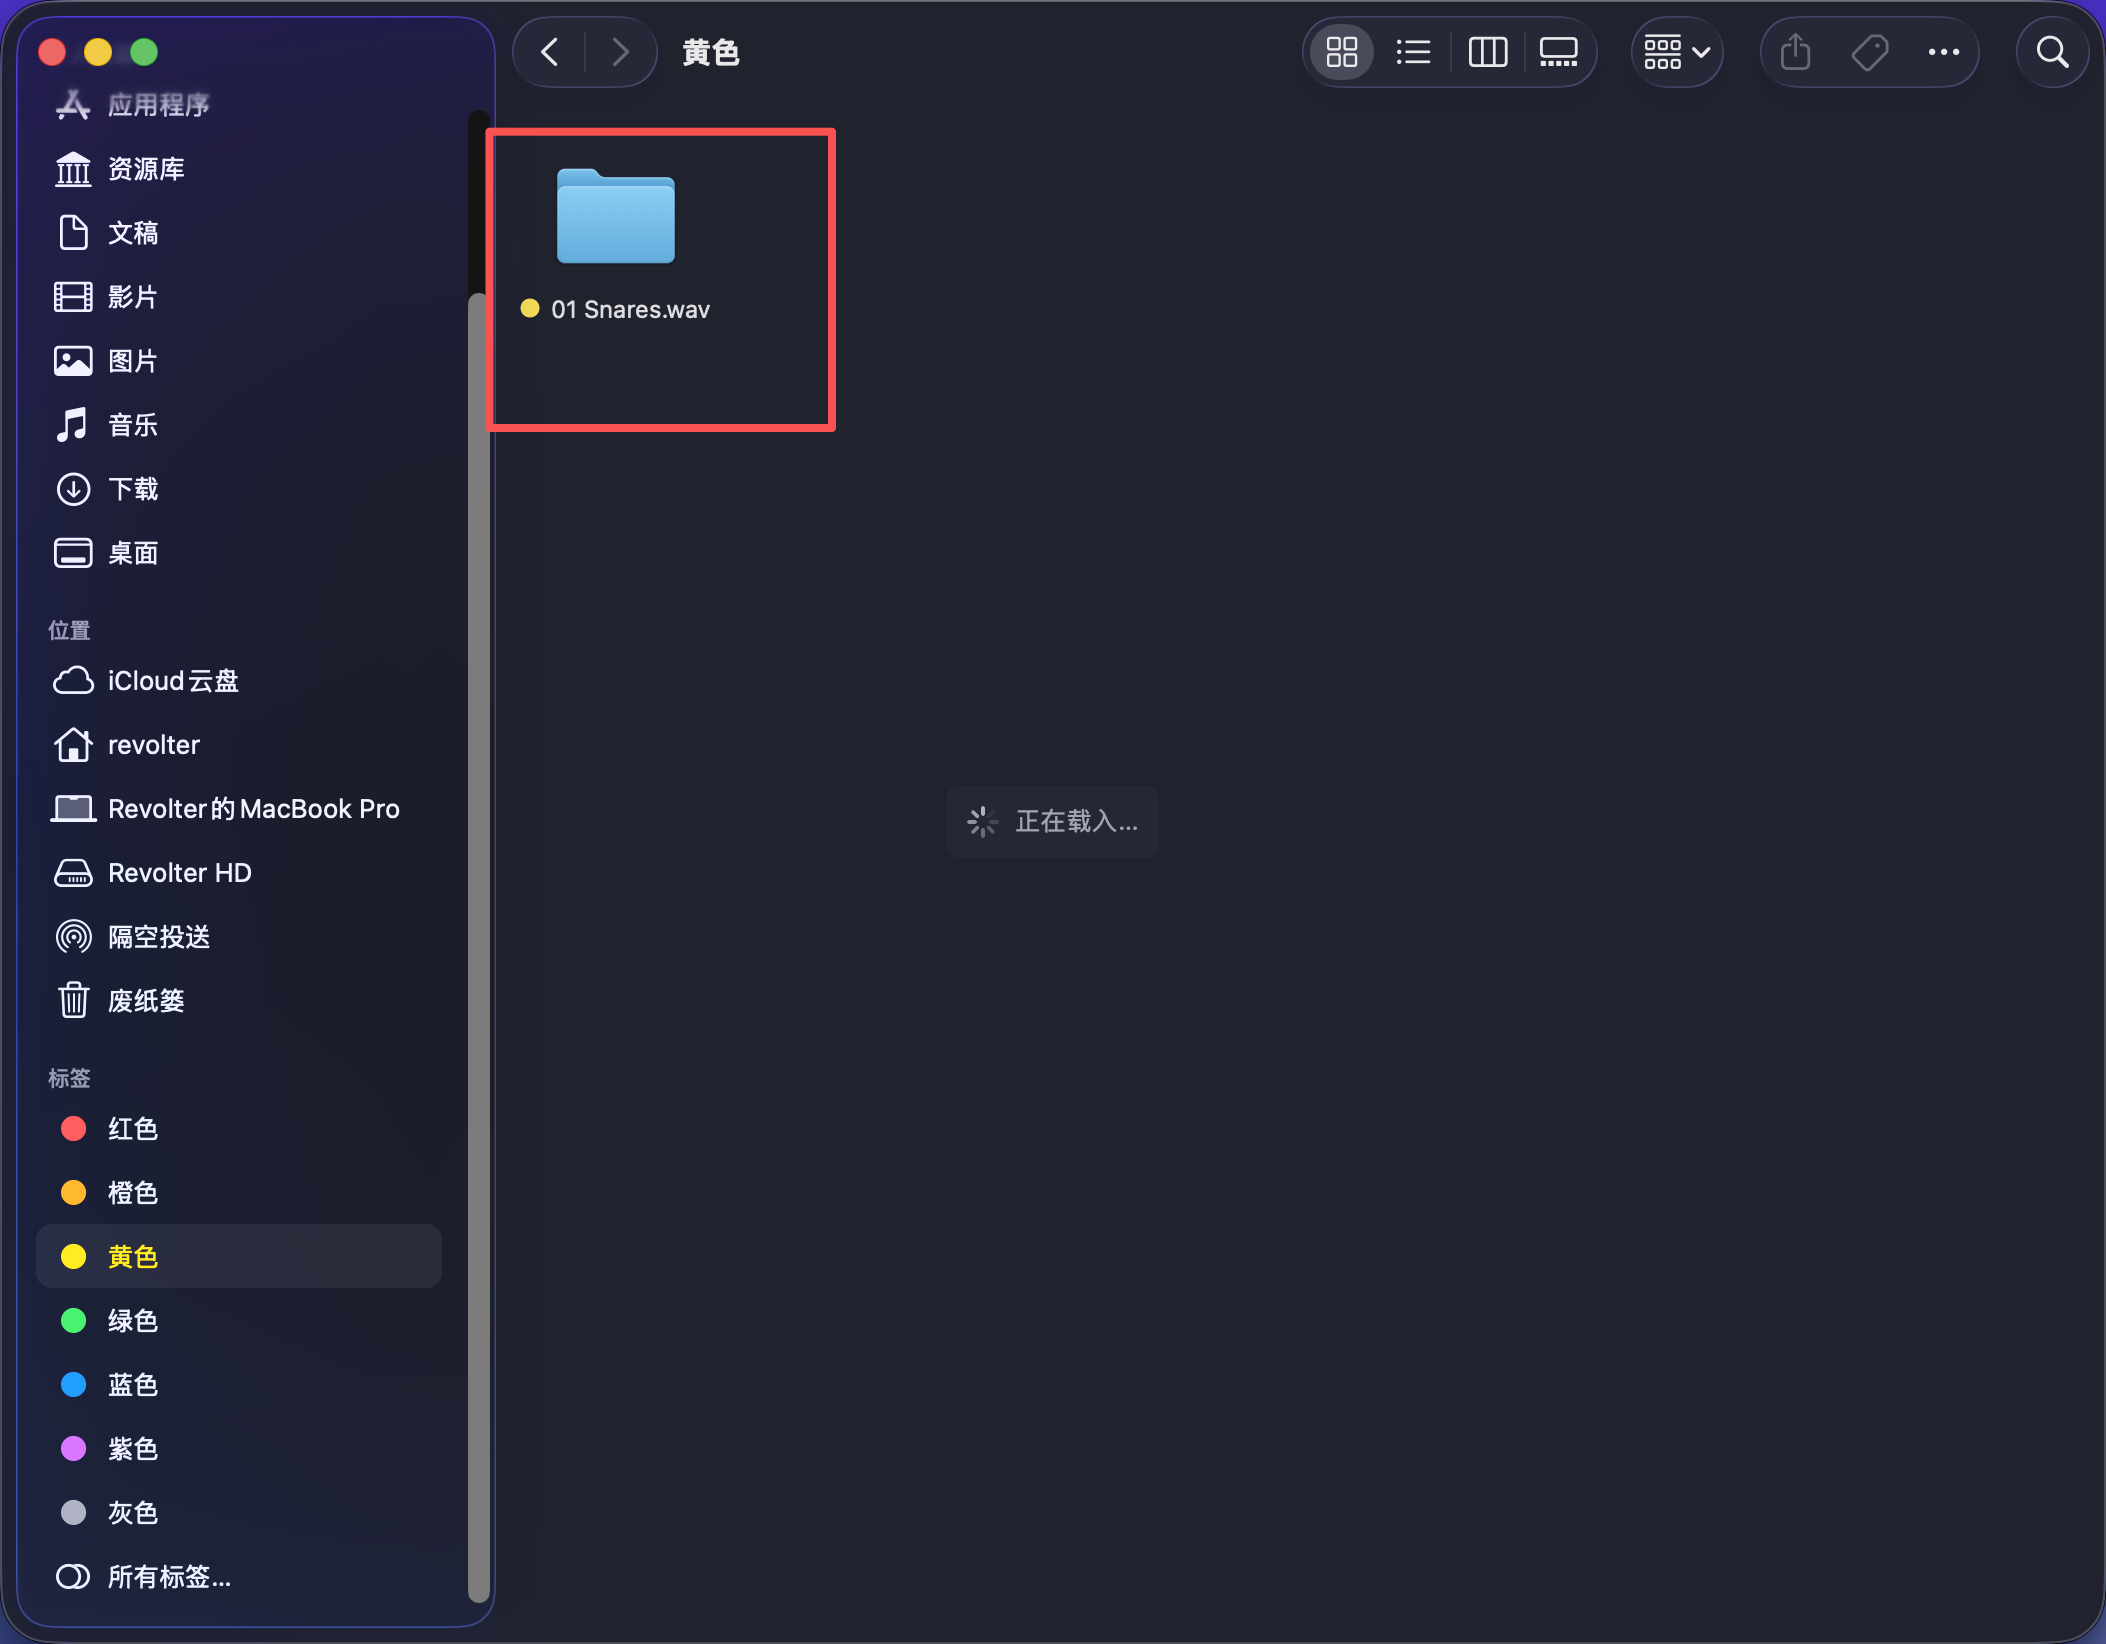Viewport: 2106px width, 1644px height.
Task: Go forward with the right chevron
Action: tap(620, 52)
